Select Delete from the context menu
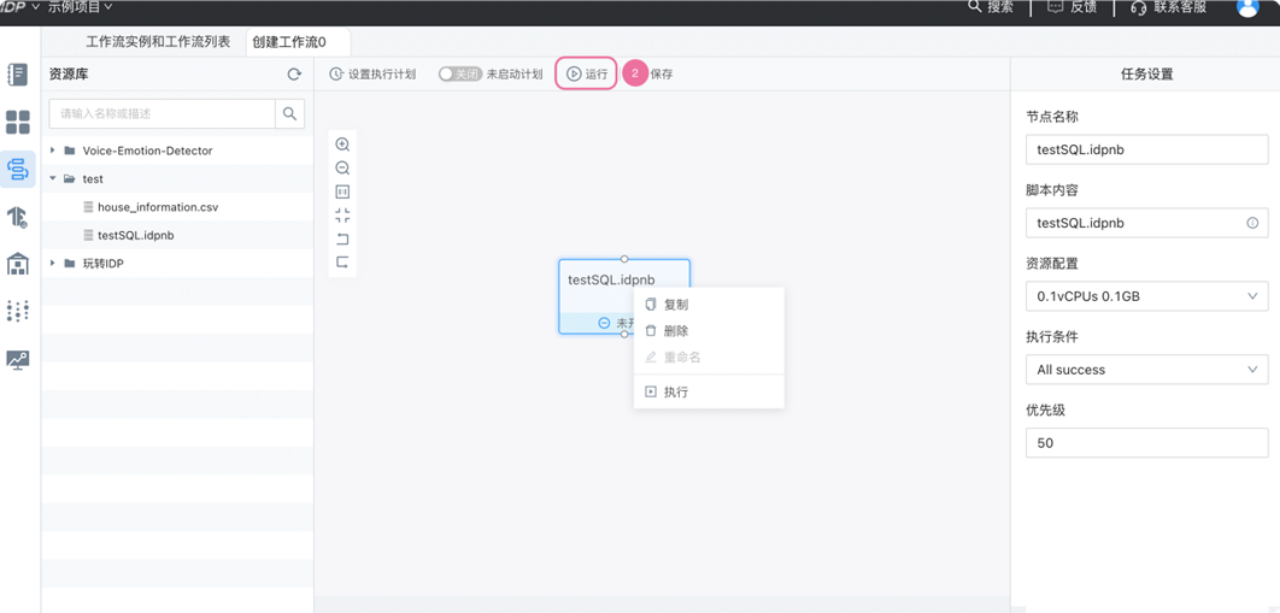 click(x=675, y=331)
